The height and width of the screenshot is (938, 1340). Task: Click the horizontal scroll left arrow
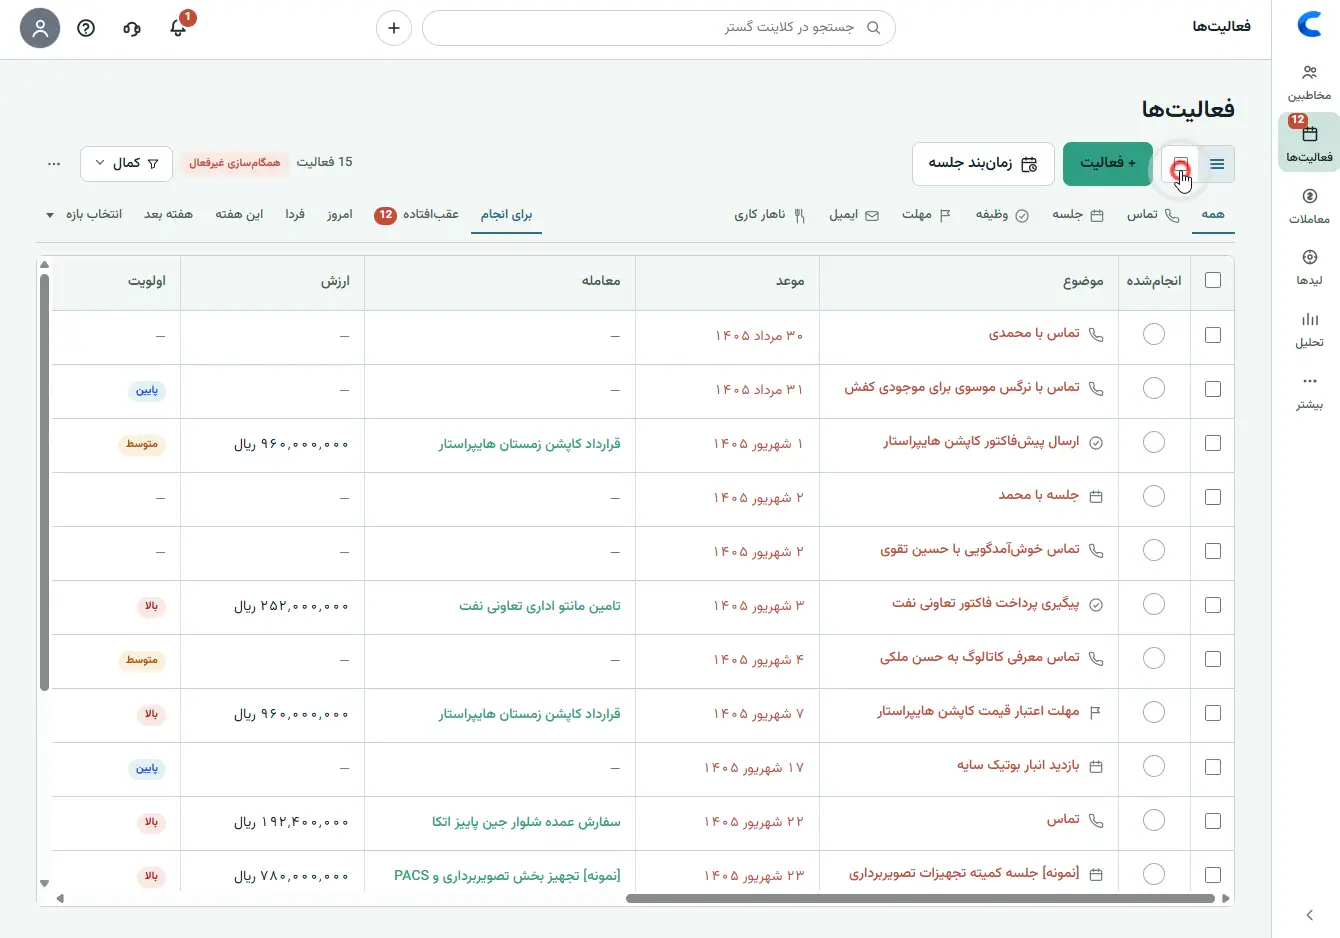60,898
